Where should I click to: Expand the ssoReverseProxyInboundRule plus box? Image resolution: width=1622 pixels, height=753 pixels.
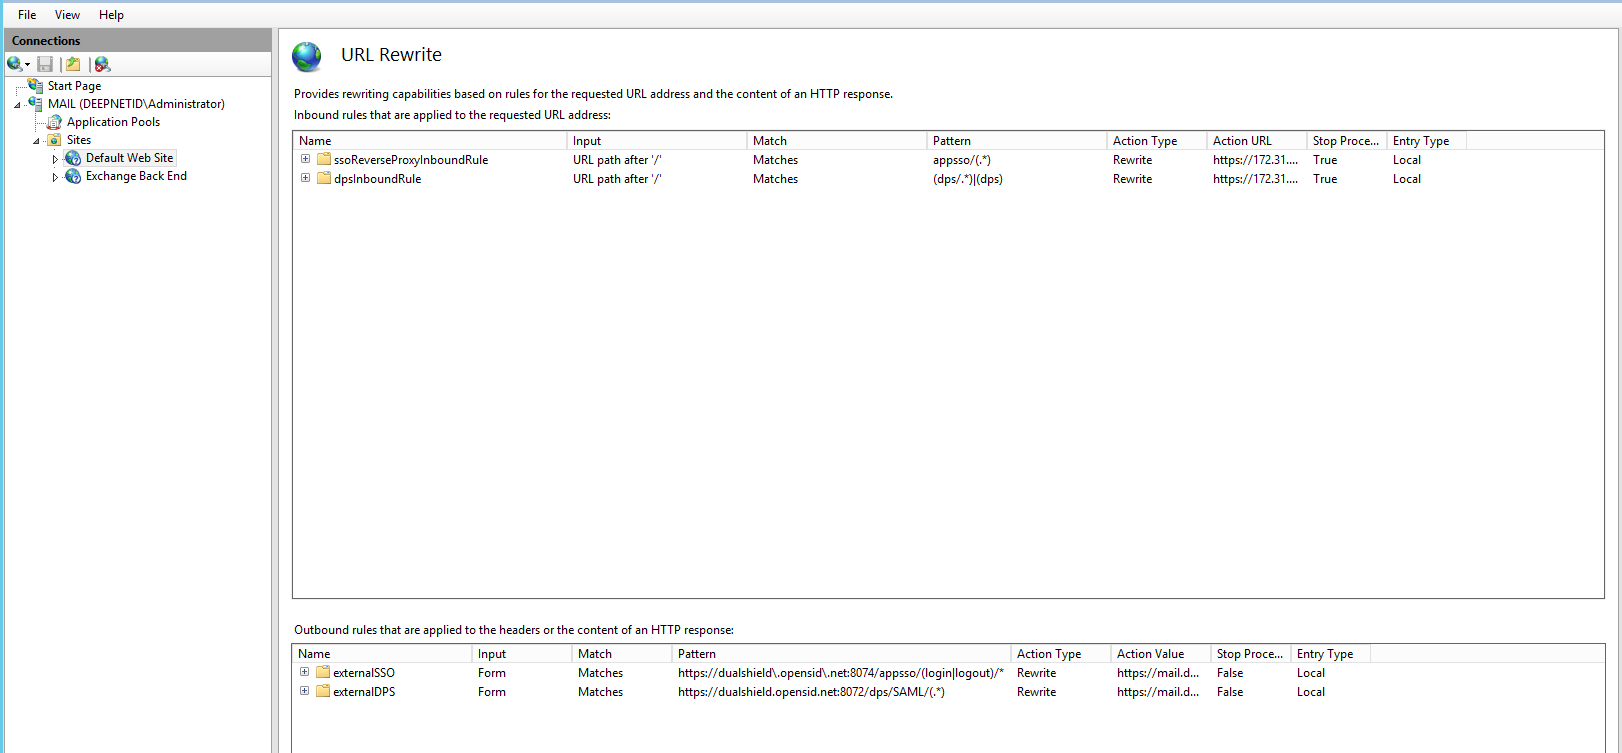pyautogui.click(x=305, y=159)
